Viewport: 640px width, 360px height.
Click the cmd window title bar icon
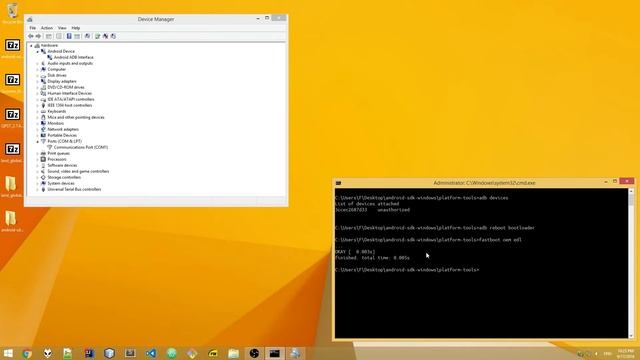[x=338, y=183]
